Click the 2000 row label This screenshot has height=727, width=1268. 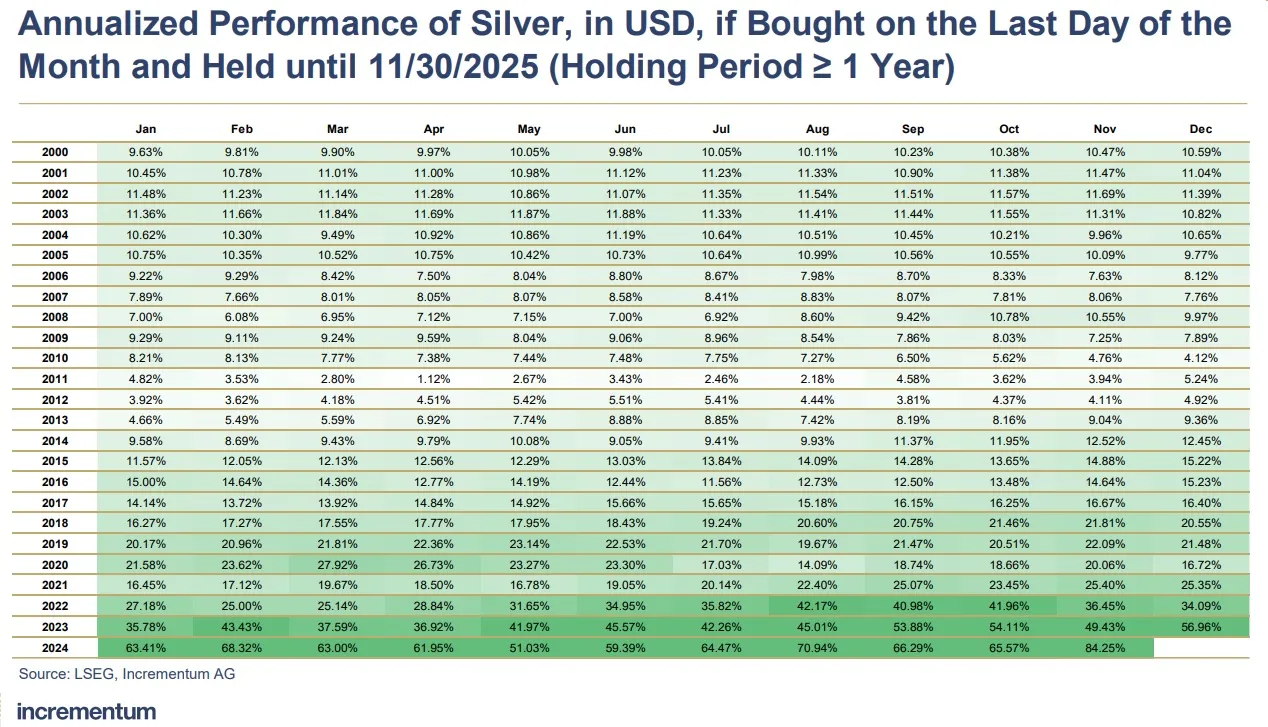point(56,152)
